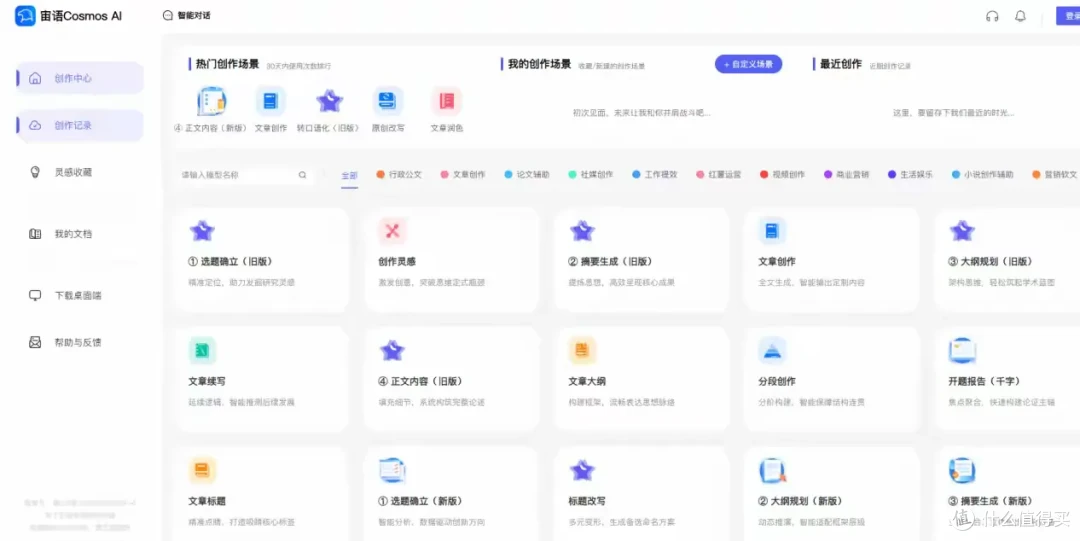Select the 视频创作 category tab
Screen dimensions: 1080x541
(782, 175)
